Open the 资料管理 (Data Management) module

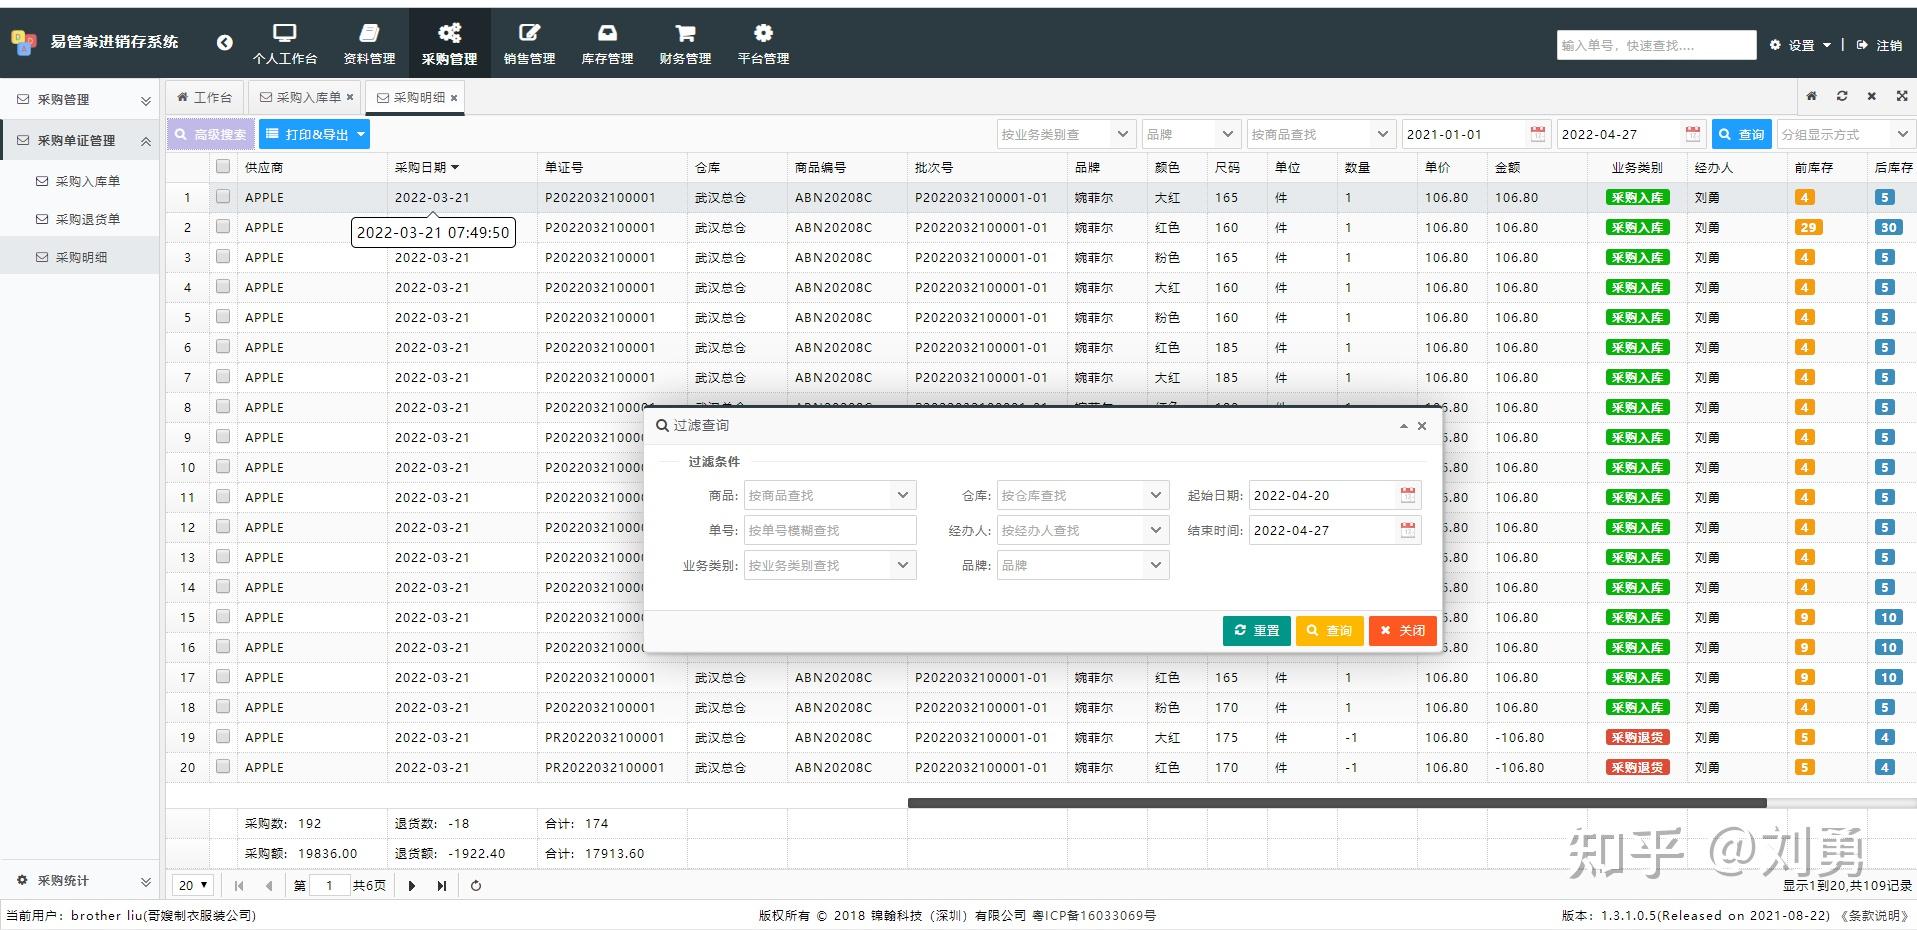[x=368, y=42]
